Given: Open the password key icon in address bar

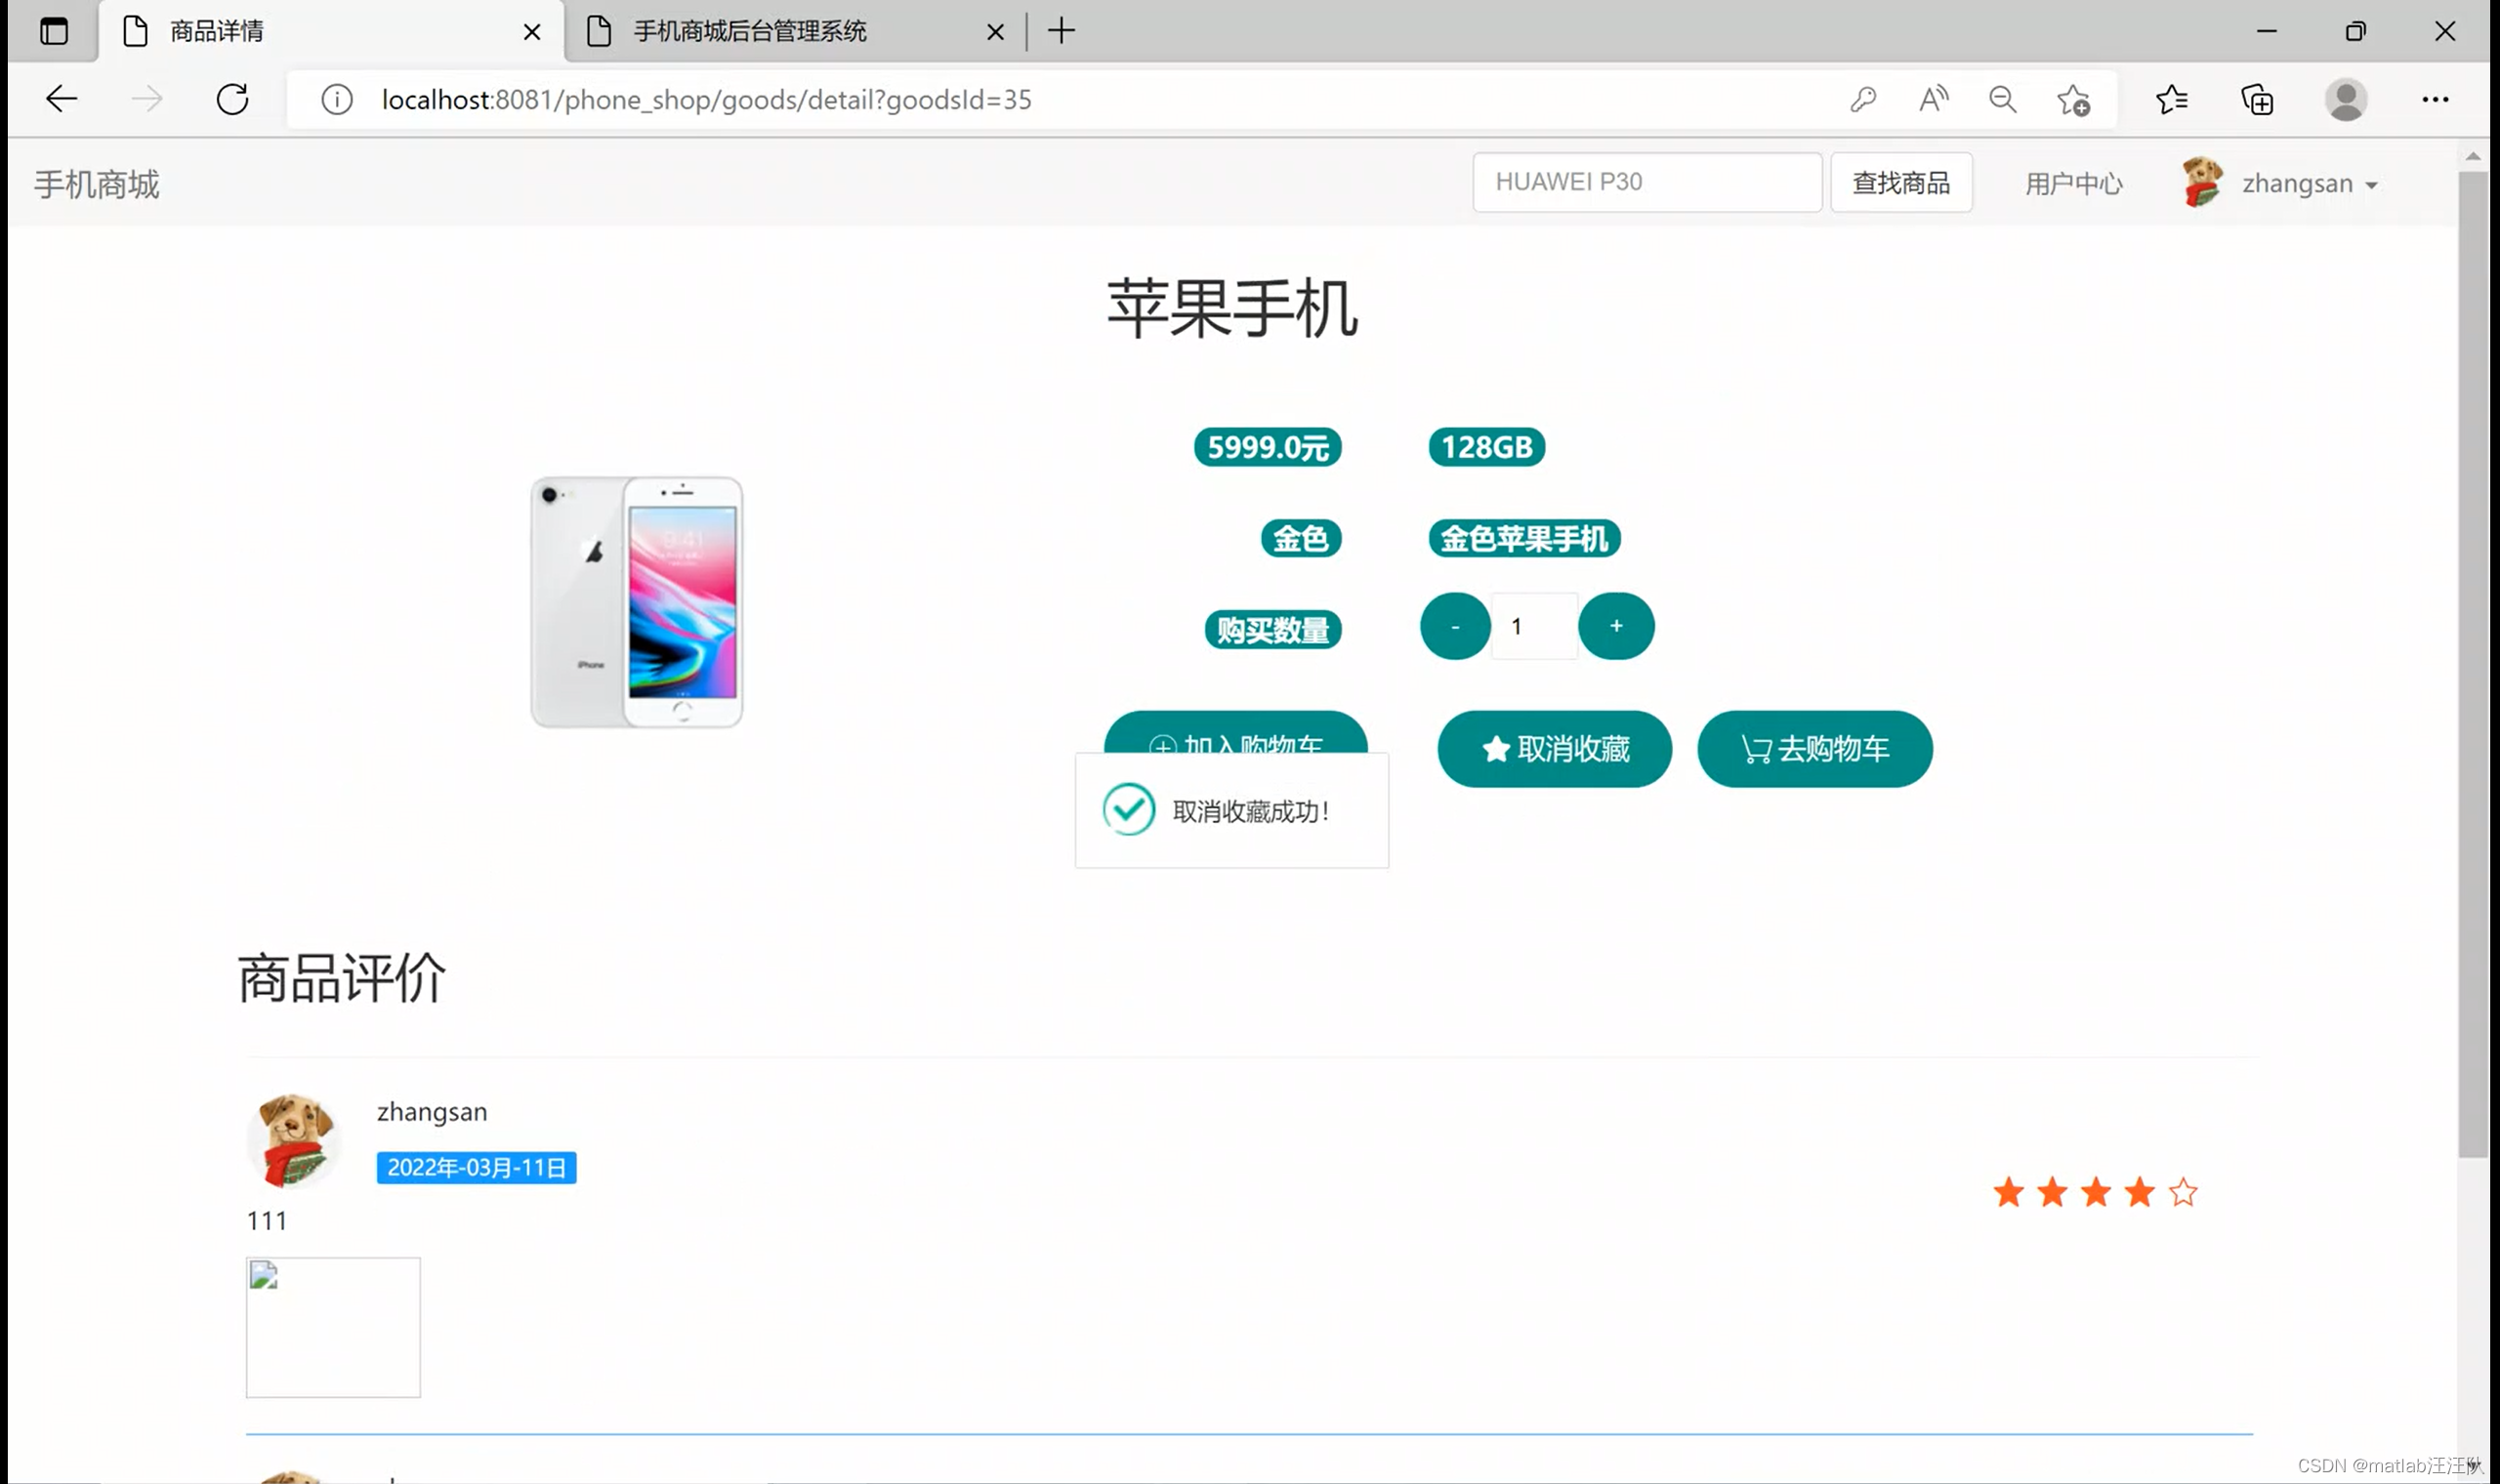Looking at the screenshot, I should point(1862,99).
